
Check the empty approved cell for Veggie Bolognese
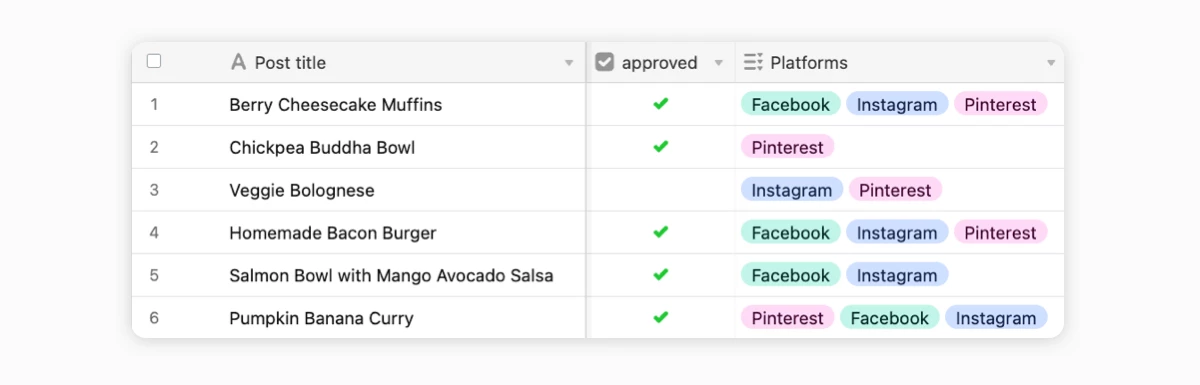point(660,190)
